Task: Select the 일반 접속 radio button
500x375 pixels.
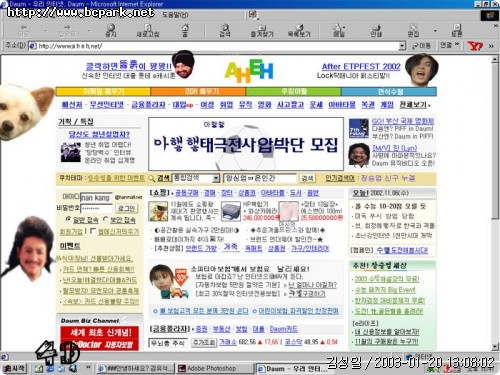Action: point(68,219)
